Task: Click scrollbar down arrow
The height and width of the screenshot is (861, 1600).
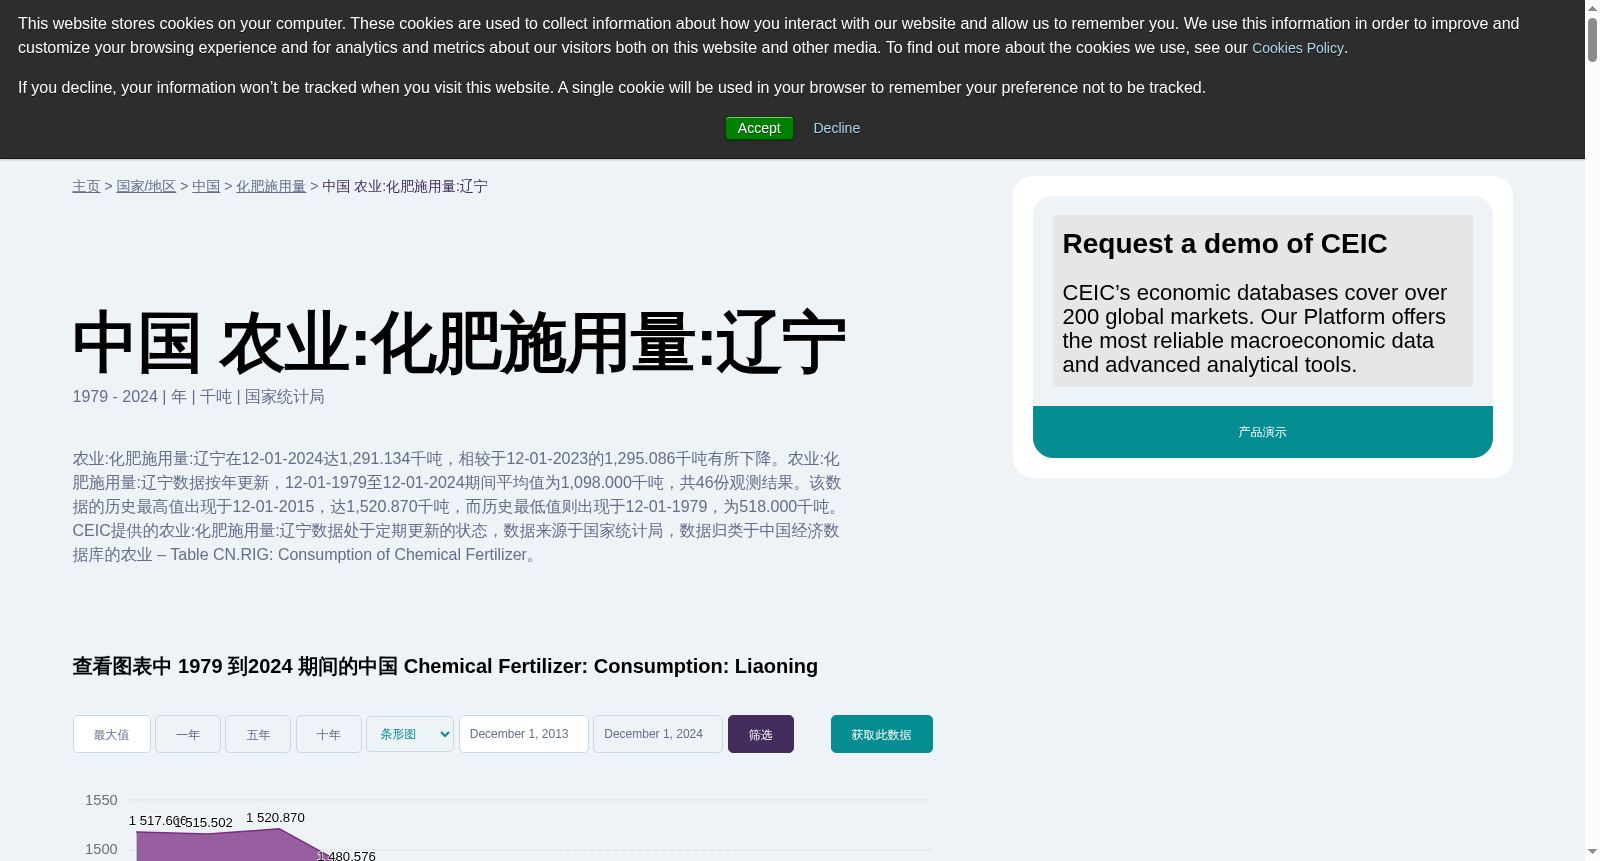Action: coord(1592,852)
